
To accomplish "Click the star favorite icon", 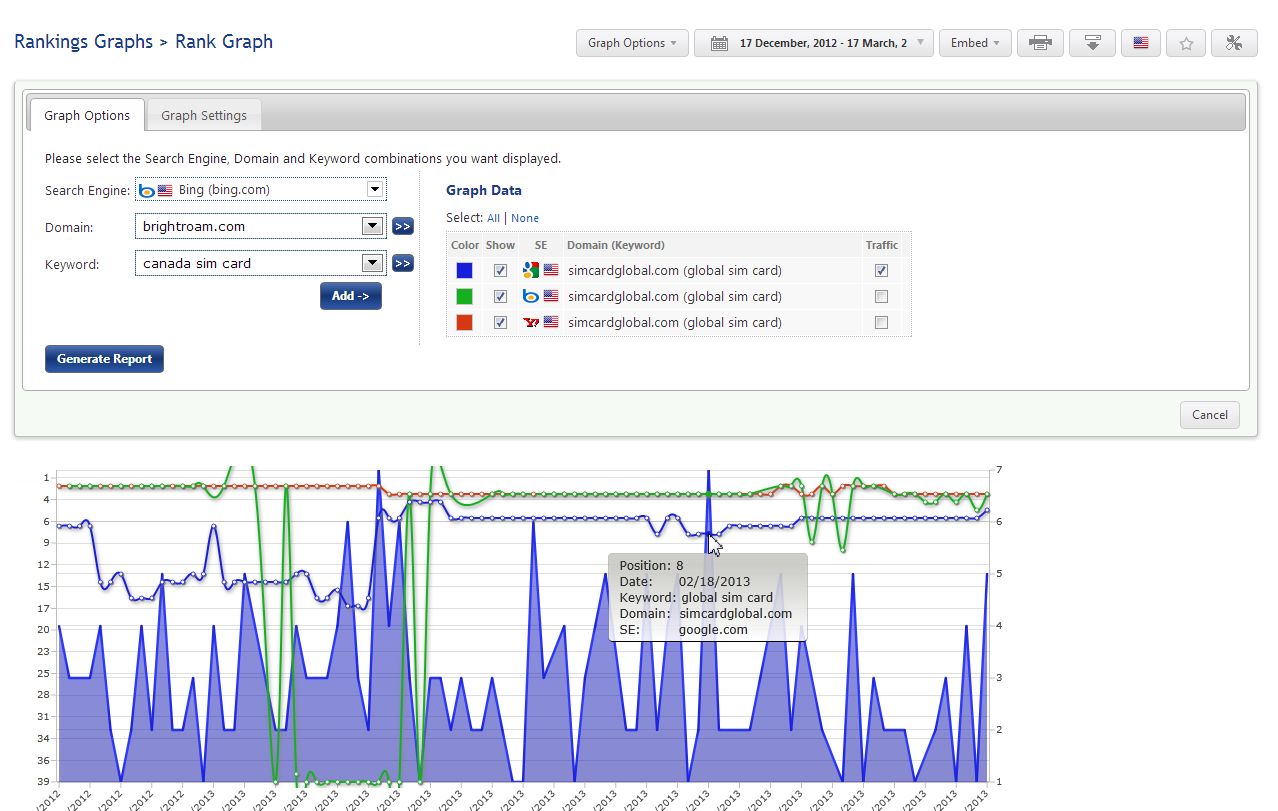I will tap(1186, 43).
